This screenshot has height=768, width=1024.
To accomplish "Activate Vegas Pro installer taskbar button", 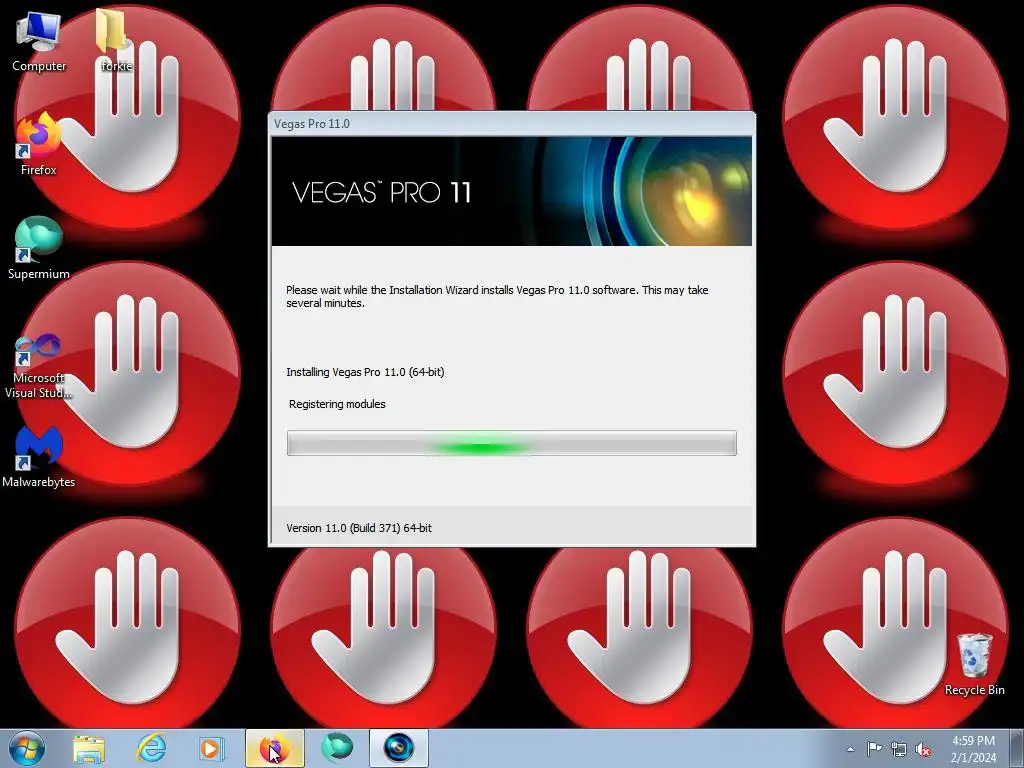I will 398,748.
